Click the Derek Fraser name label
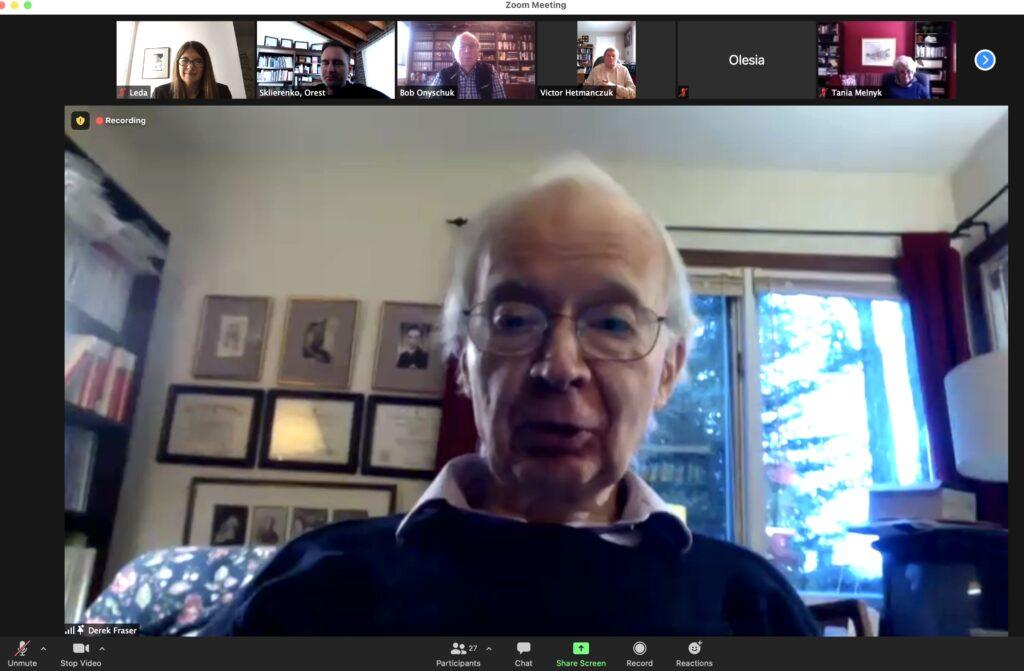 click(112, 630)
